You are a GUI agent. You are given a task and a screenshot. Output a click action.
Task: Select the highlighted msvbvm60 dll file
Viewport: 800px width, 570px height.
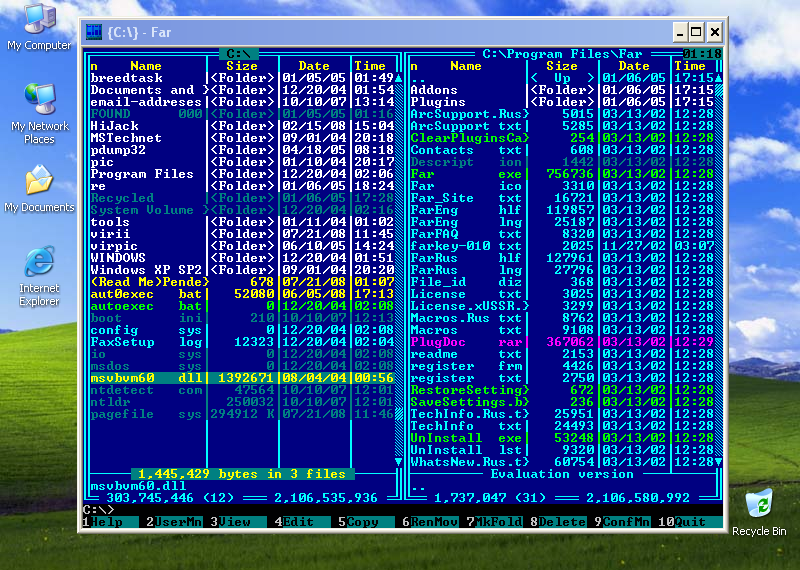tap(242, 378)
